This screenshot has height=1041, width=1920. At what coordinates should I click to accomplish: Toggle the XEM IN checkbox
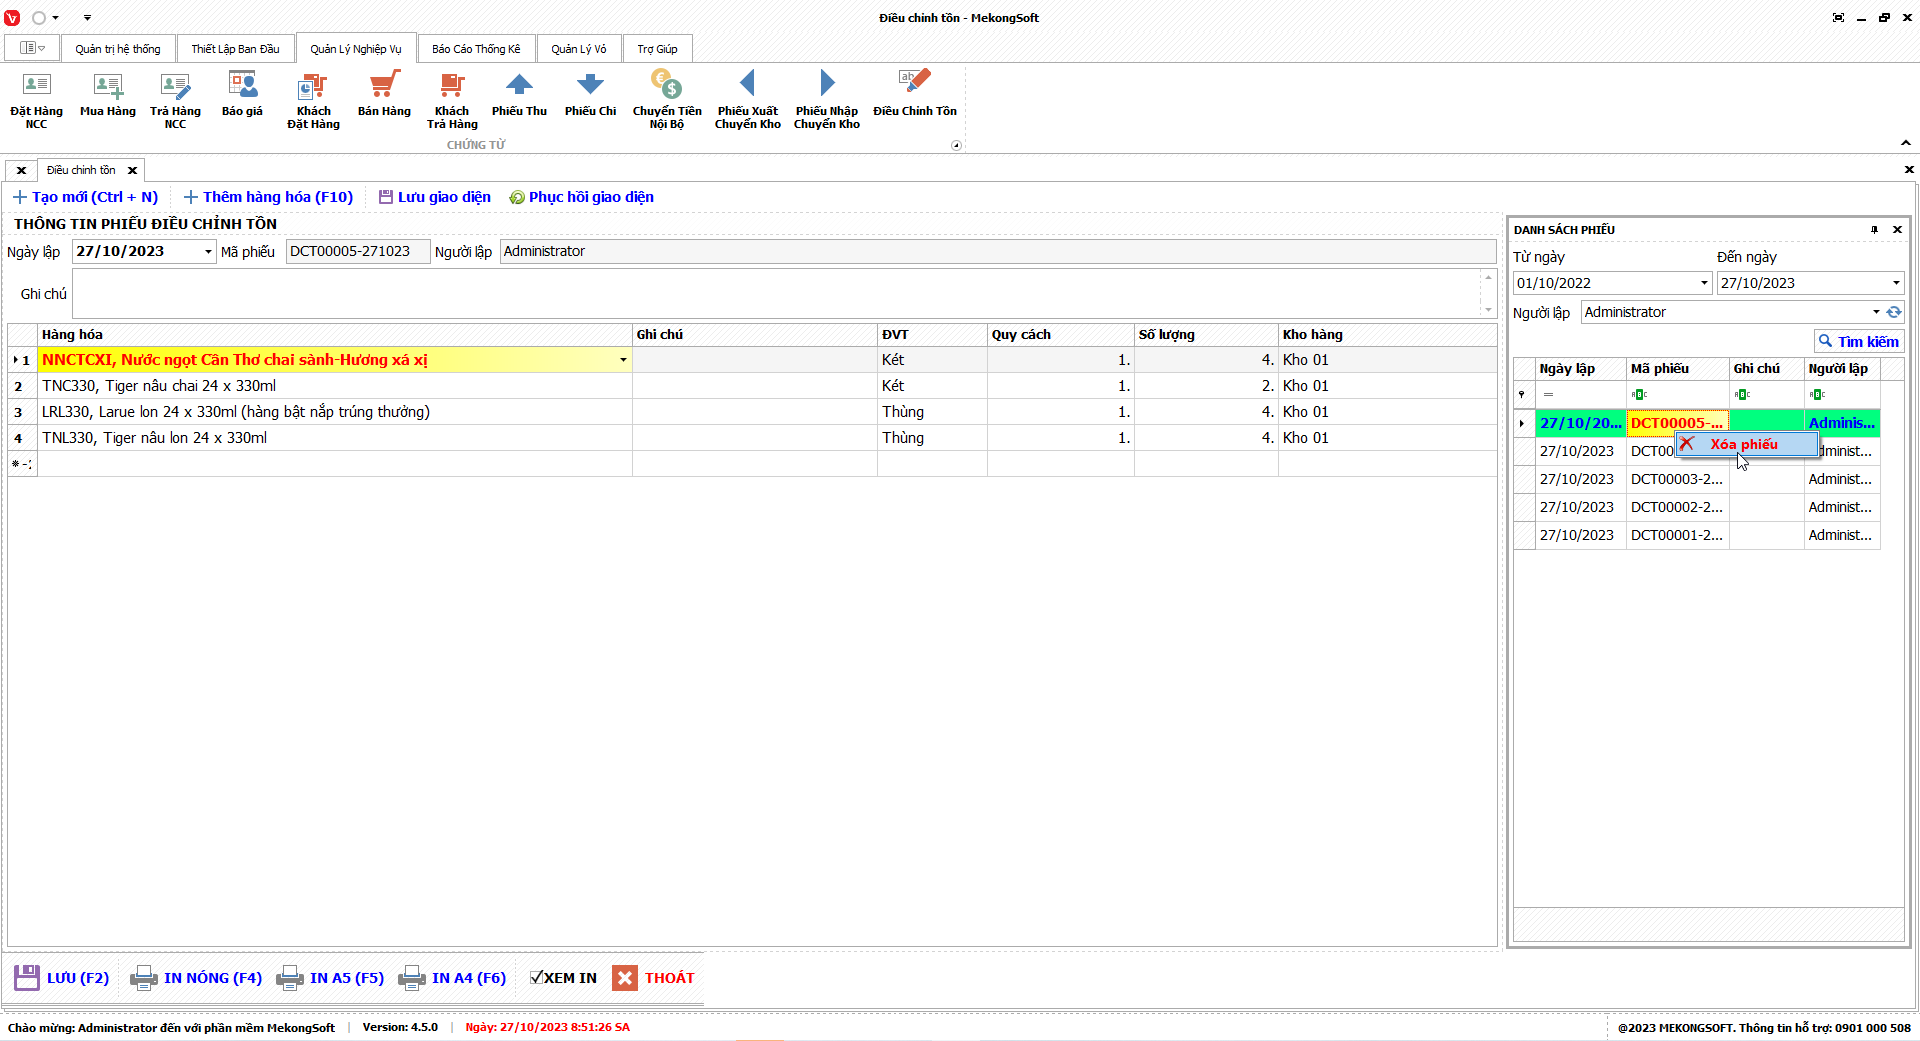click(537, 978)
